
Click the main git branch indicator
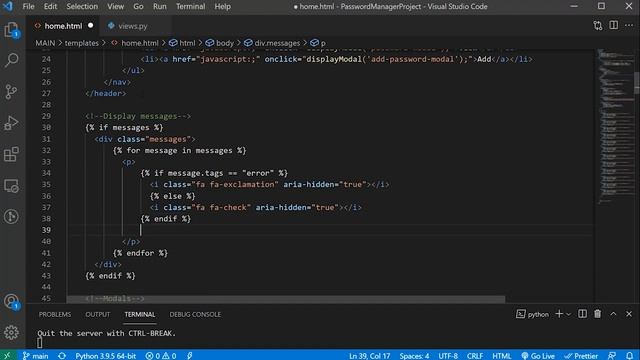click(x=36, y=356)
